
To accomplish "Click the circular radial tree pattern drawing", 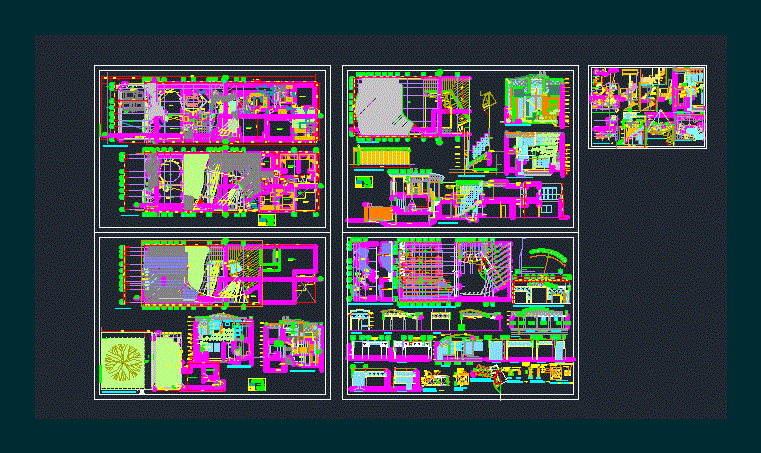I will (123, 362).
